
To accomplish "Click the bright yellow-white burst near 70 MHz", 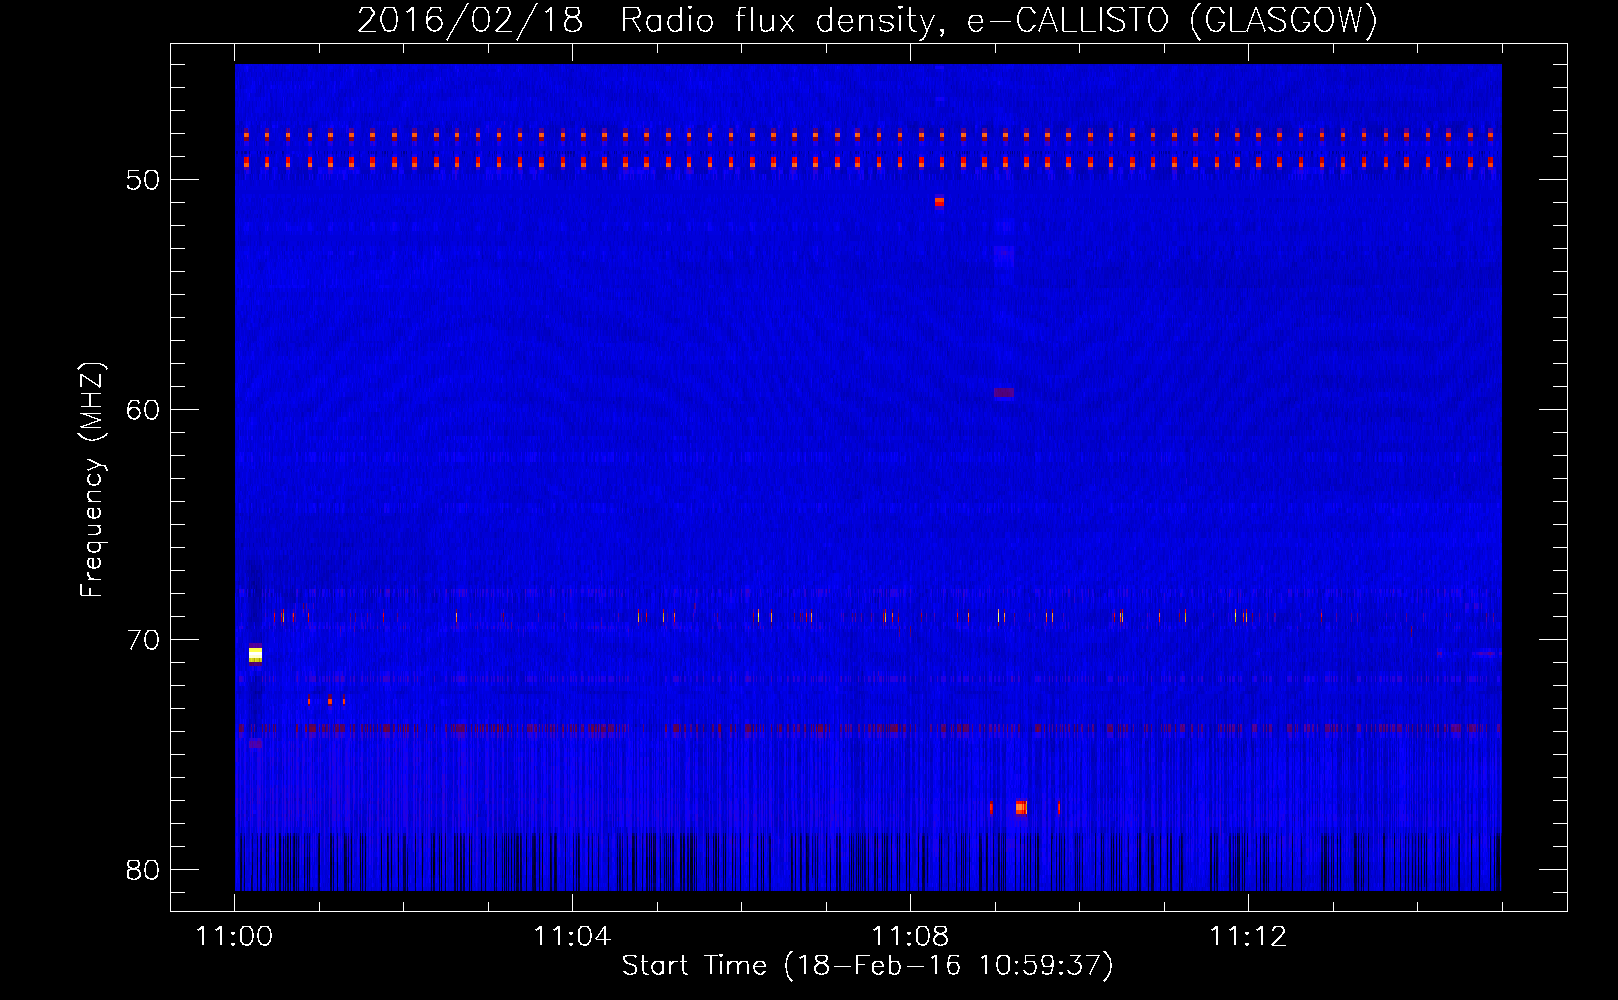I will coord(255,655).
